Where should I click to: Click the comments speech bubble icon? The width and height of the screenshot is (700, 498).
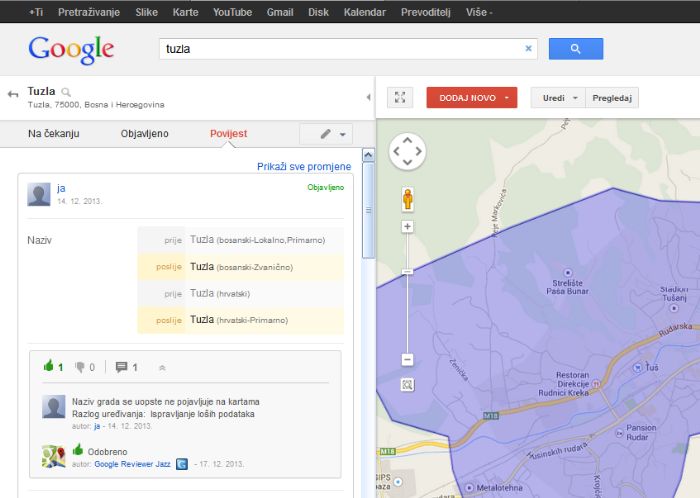pyautogui.click(x=121, y=367)
